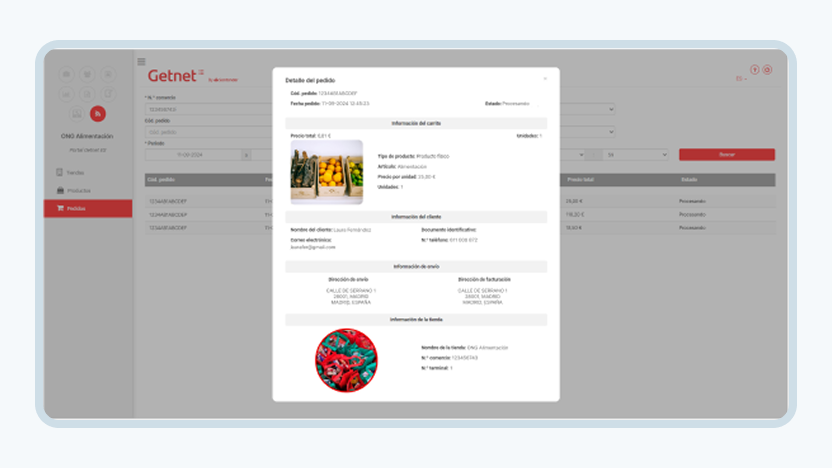This screenshot has height=468, width=832.
Task: Select the first order row 1234ABFABCDEF
Action: click(x=168, y=202)
